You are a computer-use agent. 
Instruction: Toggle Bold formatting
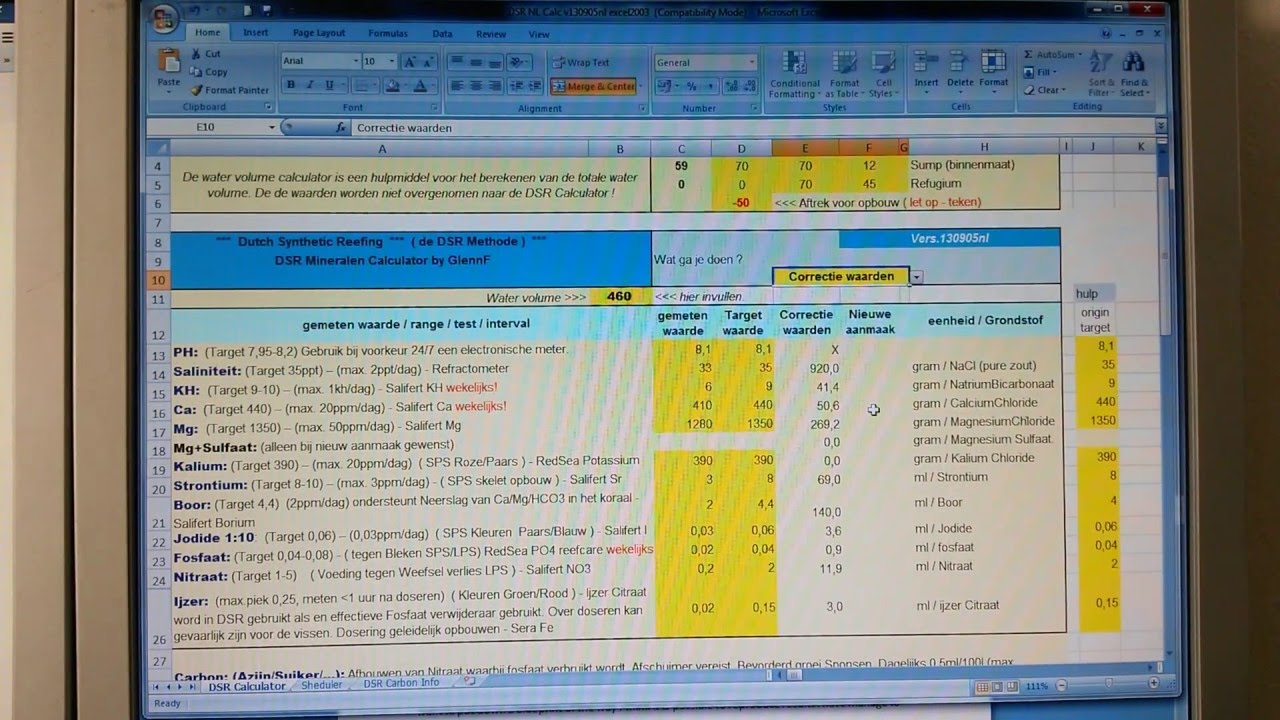291,86
